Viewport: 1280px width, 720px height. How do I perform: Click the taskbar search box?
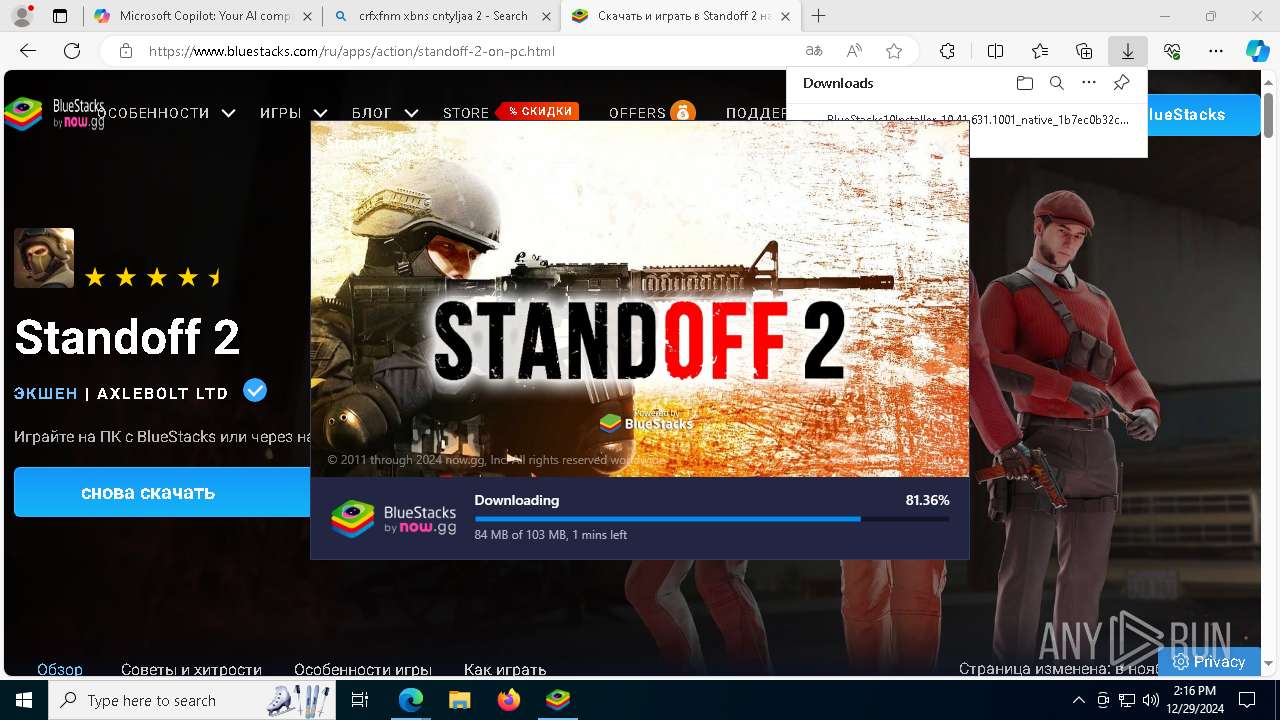193,700
